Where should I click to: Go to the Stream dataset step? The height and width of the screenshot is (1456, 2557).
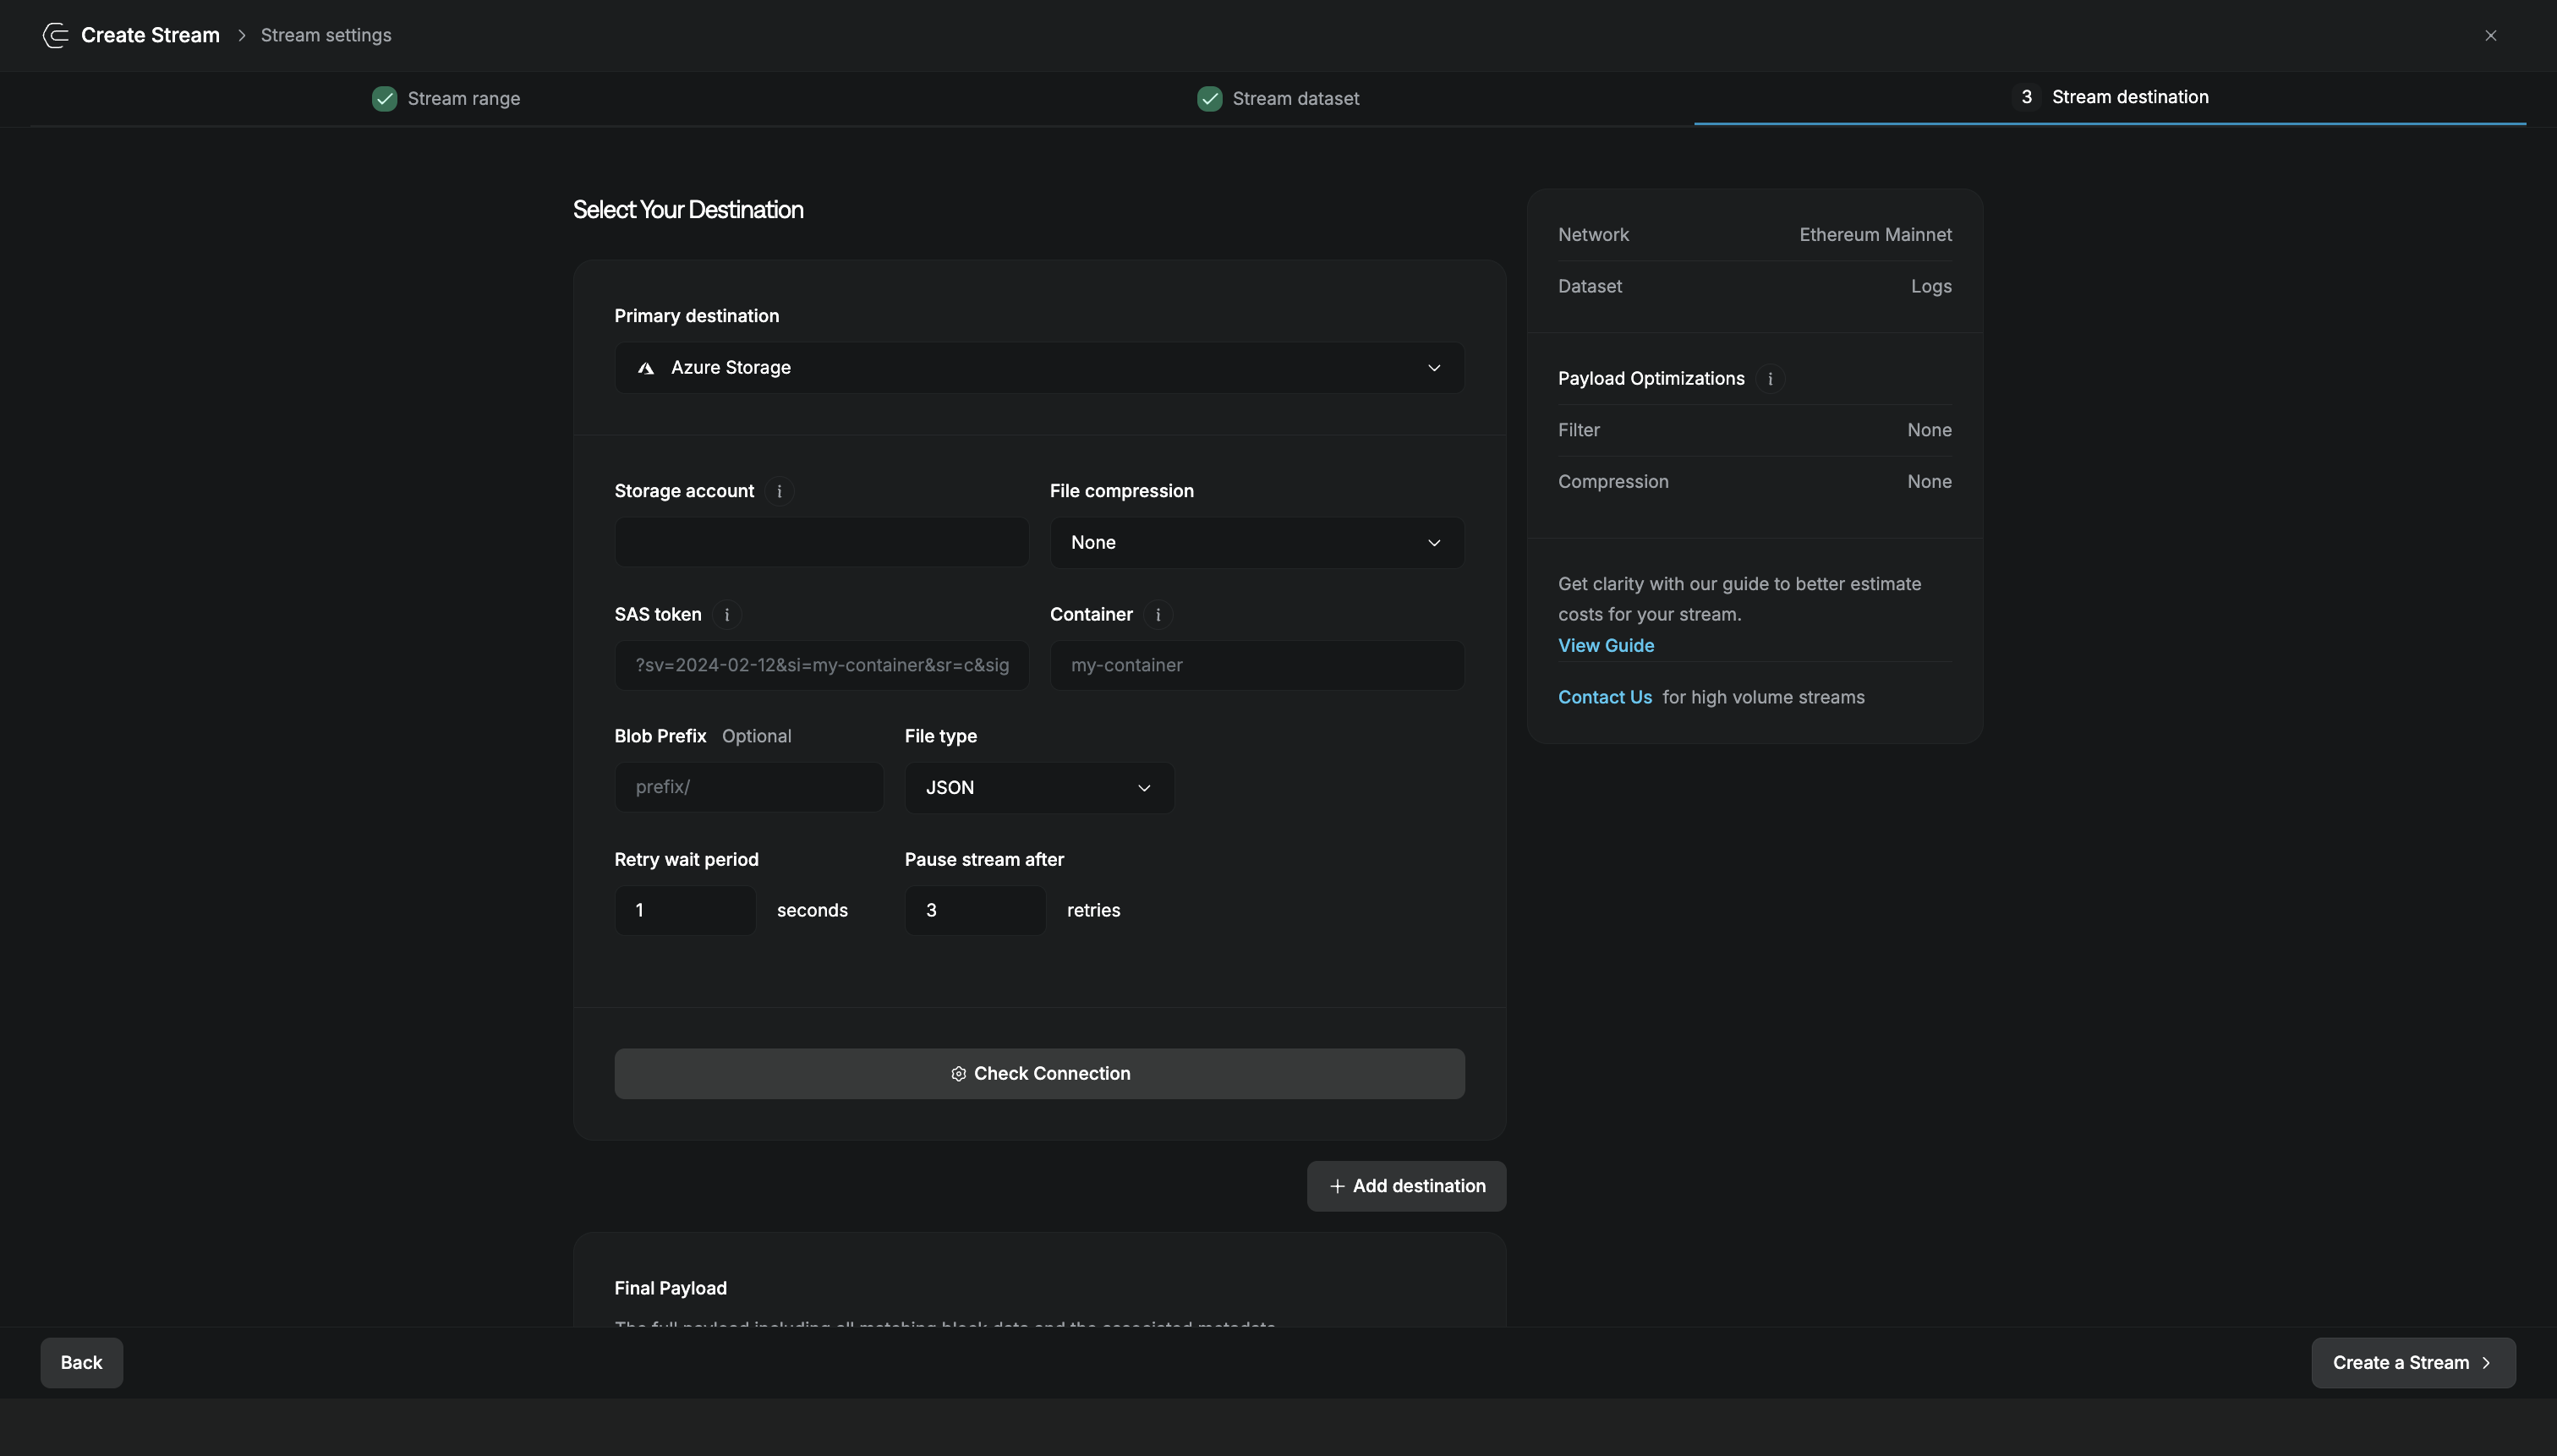click(x=1278, y=99)
